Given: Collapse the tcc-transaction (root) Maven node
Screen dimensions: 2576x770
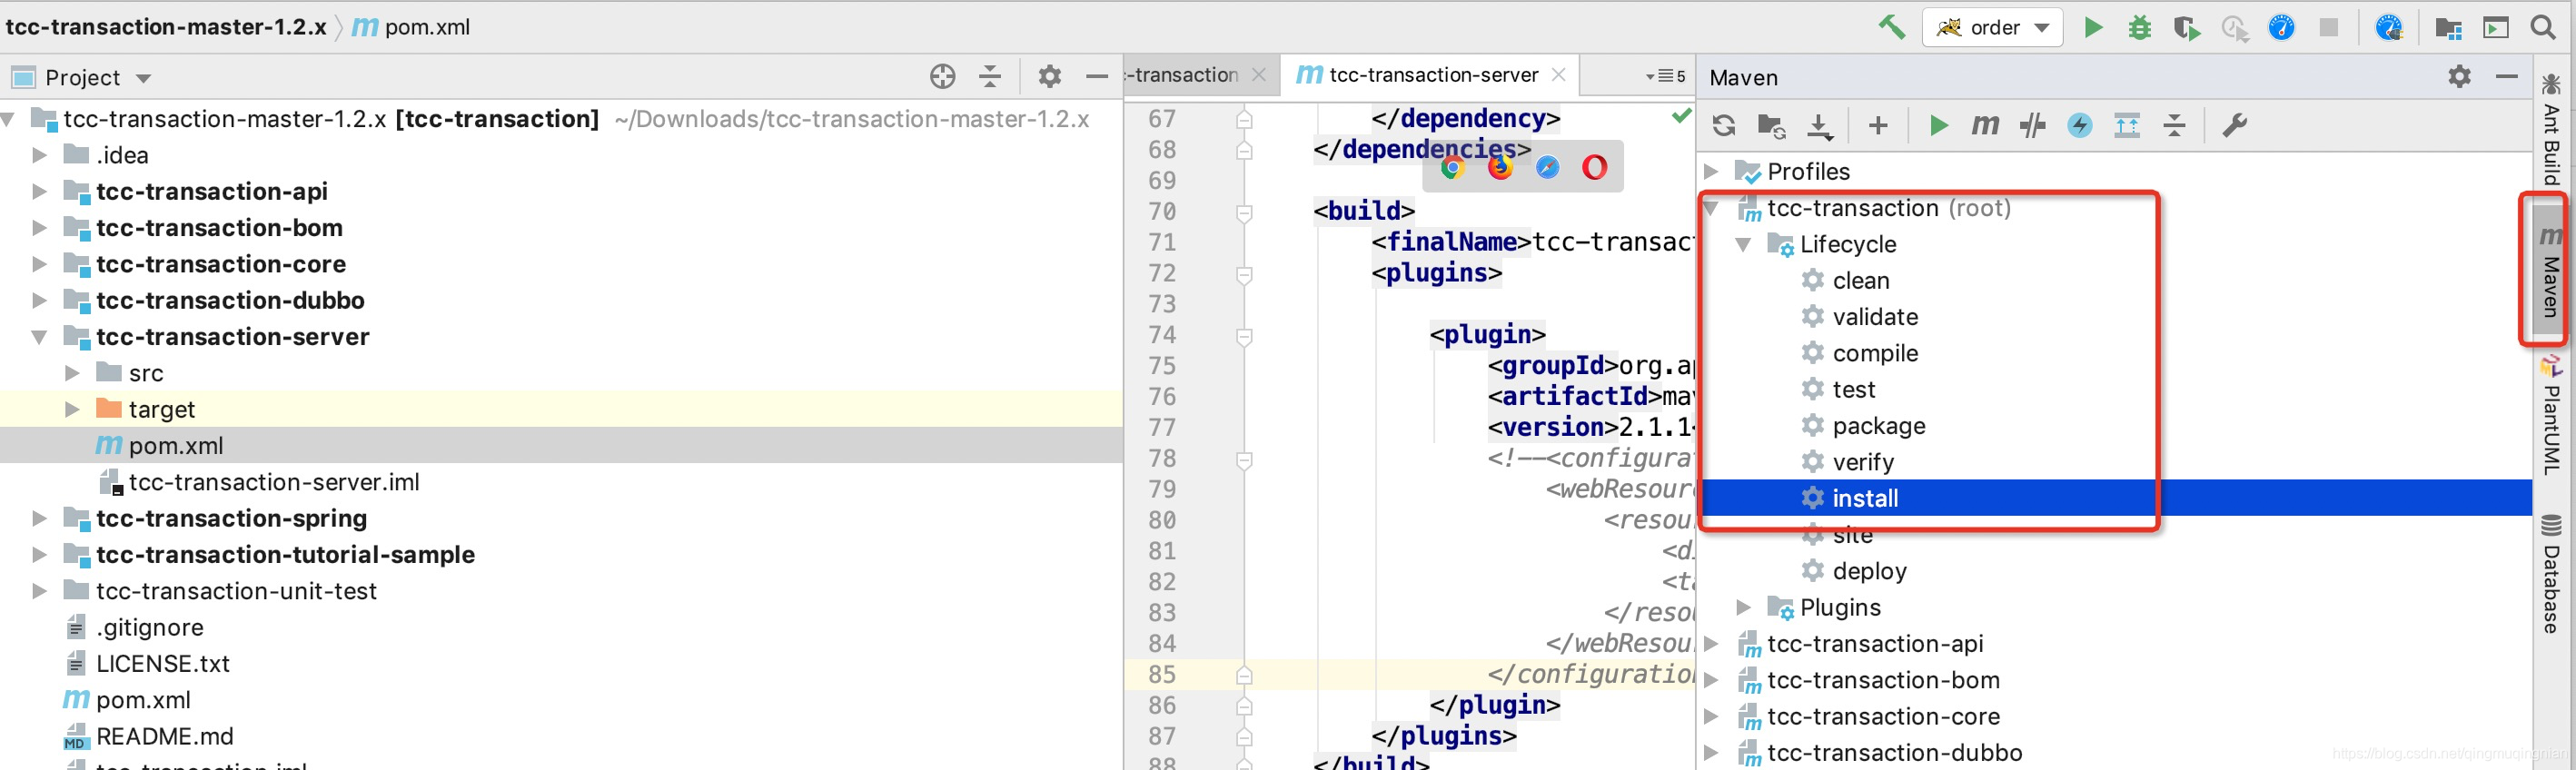Looking at the screenshot, I should click(1711, 208).
